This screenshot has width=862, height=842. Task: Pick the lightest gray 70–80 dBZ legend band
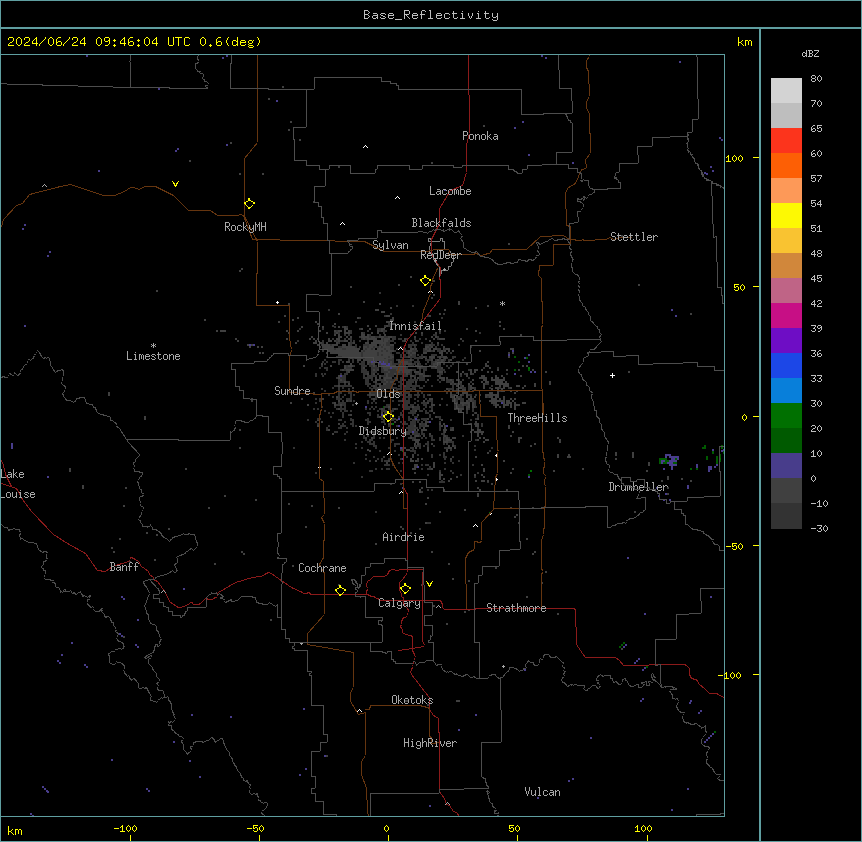tap(786, 91)
